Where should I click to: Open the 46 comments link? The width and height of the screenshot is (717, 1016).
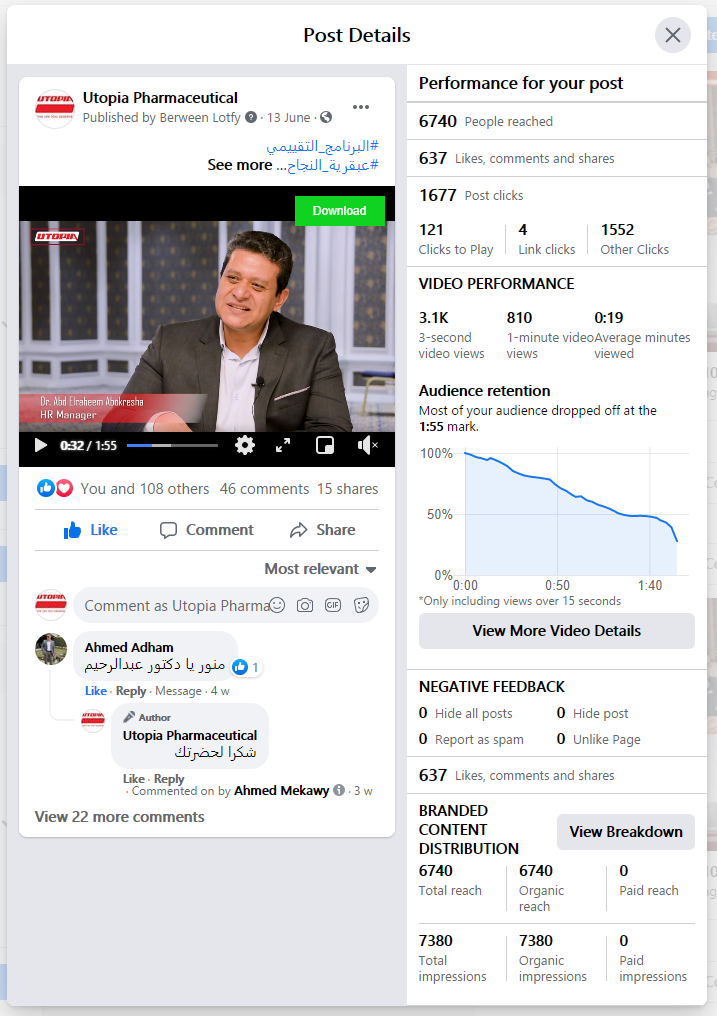[264, 489]
